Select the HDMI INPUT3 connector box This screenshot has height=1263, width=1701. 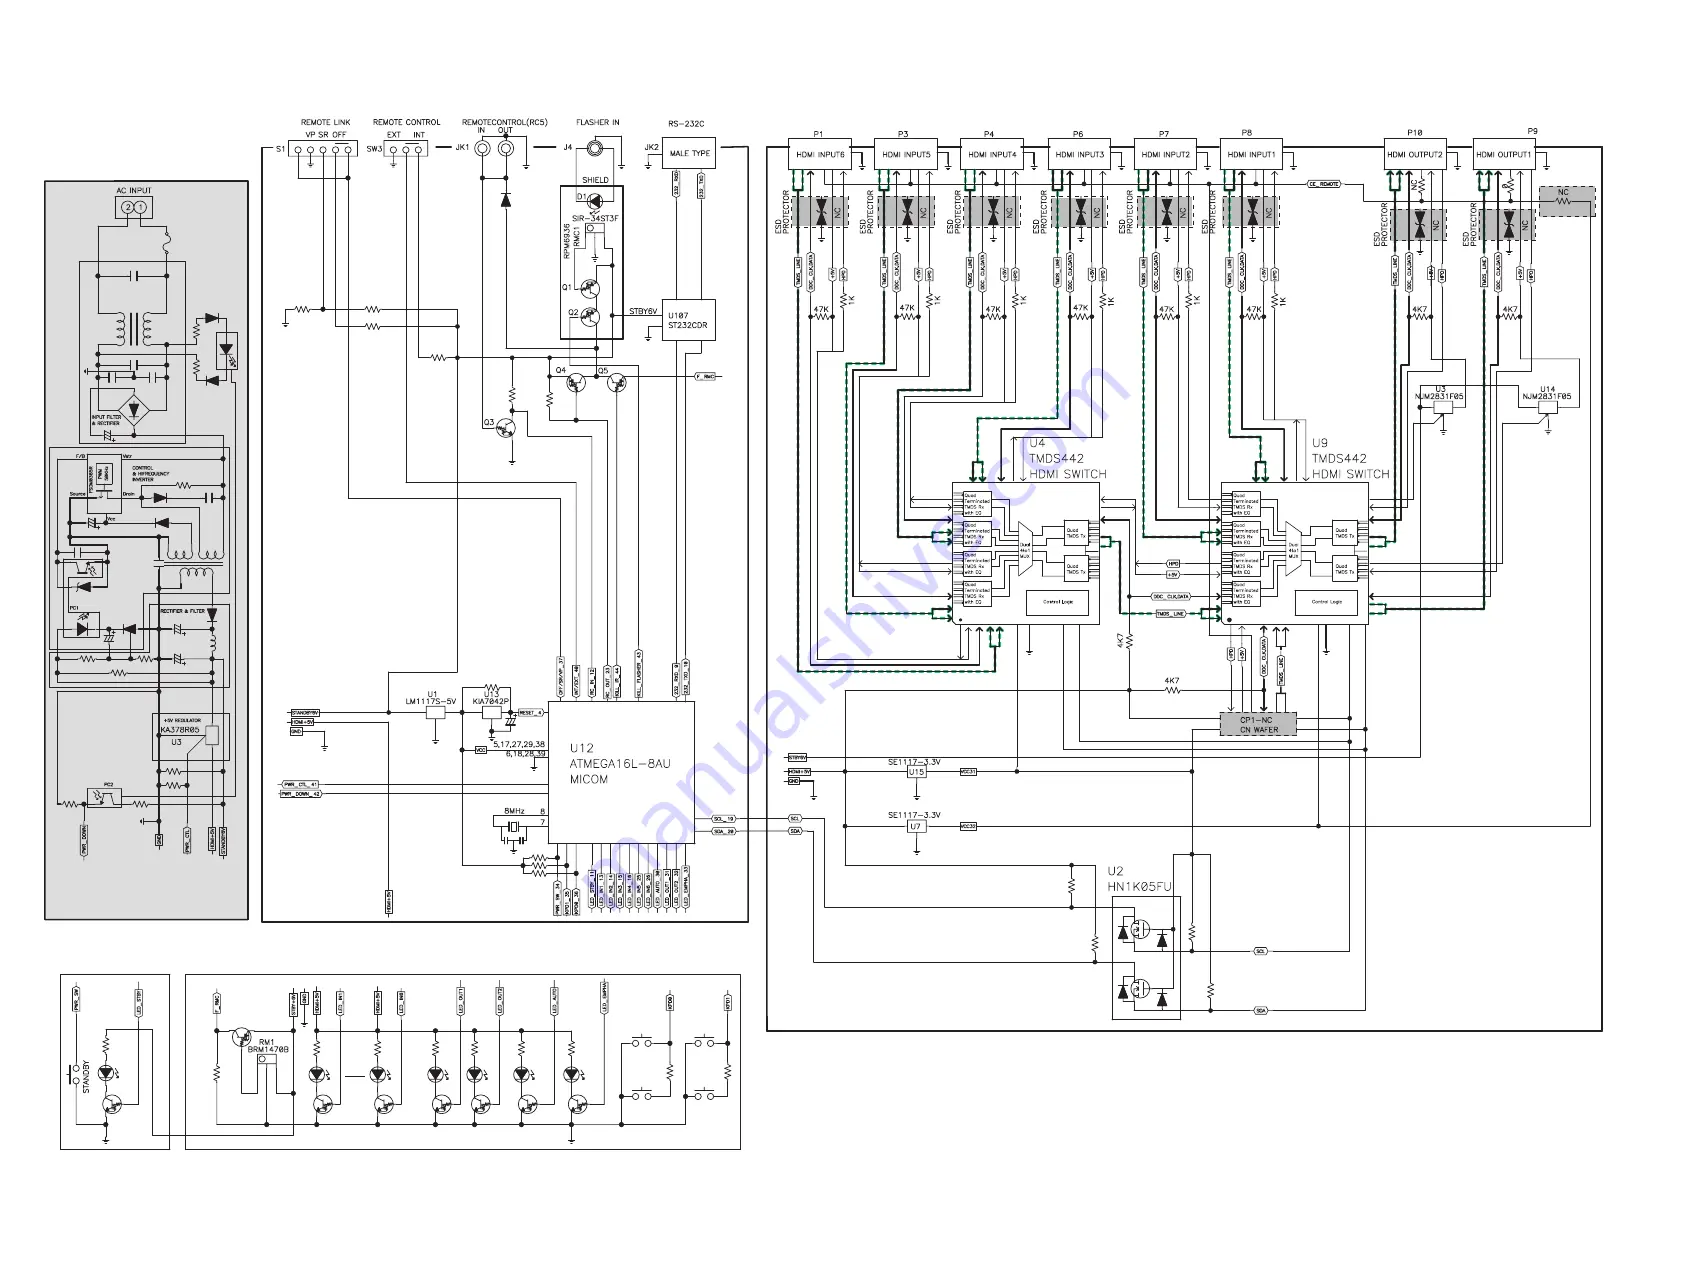1079,154
